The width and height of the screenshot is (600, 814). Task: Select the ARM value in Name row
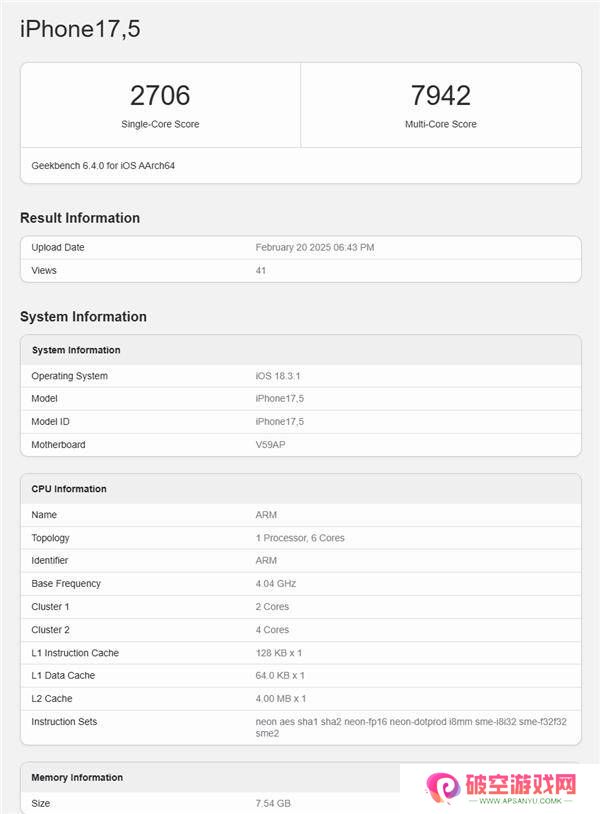click(x=266, y=515)
